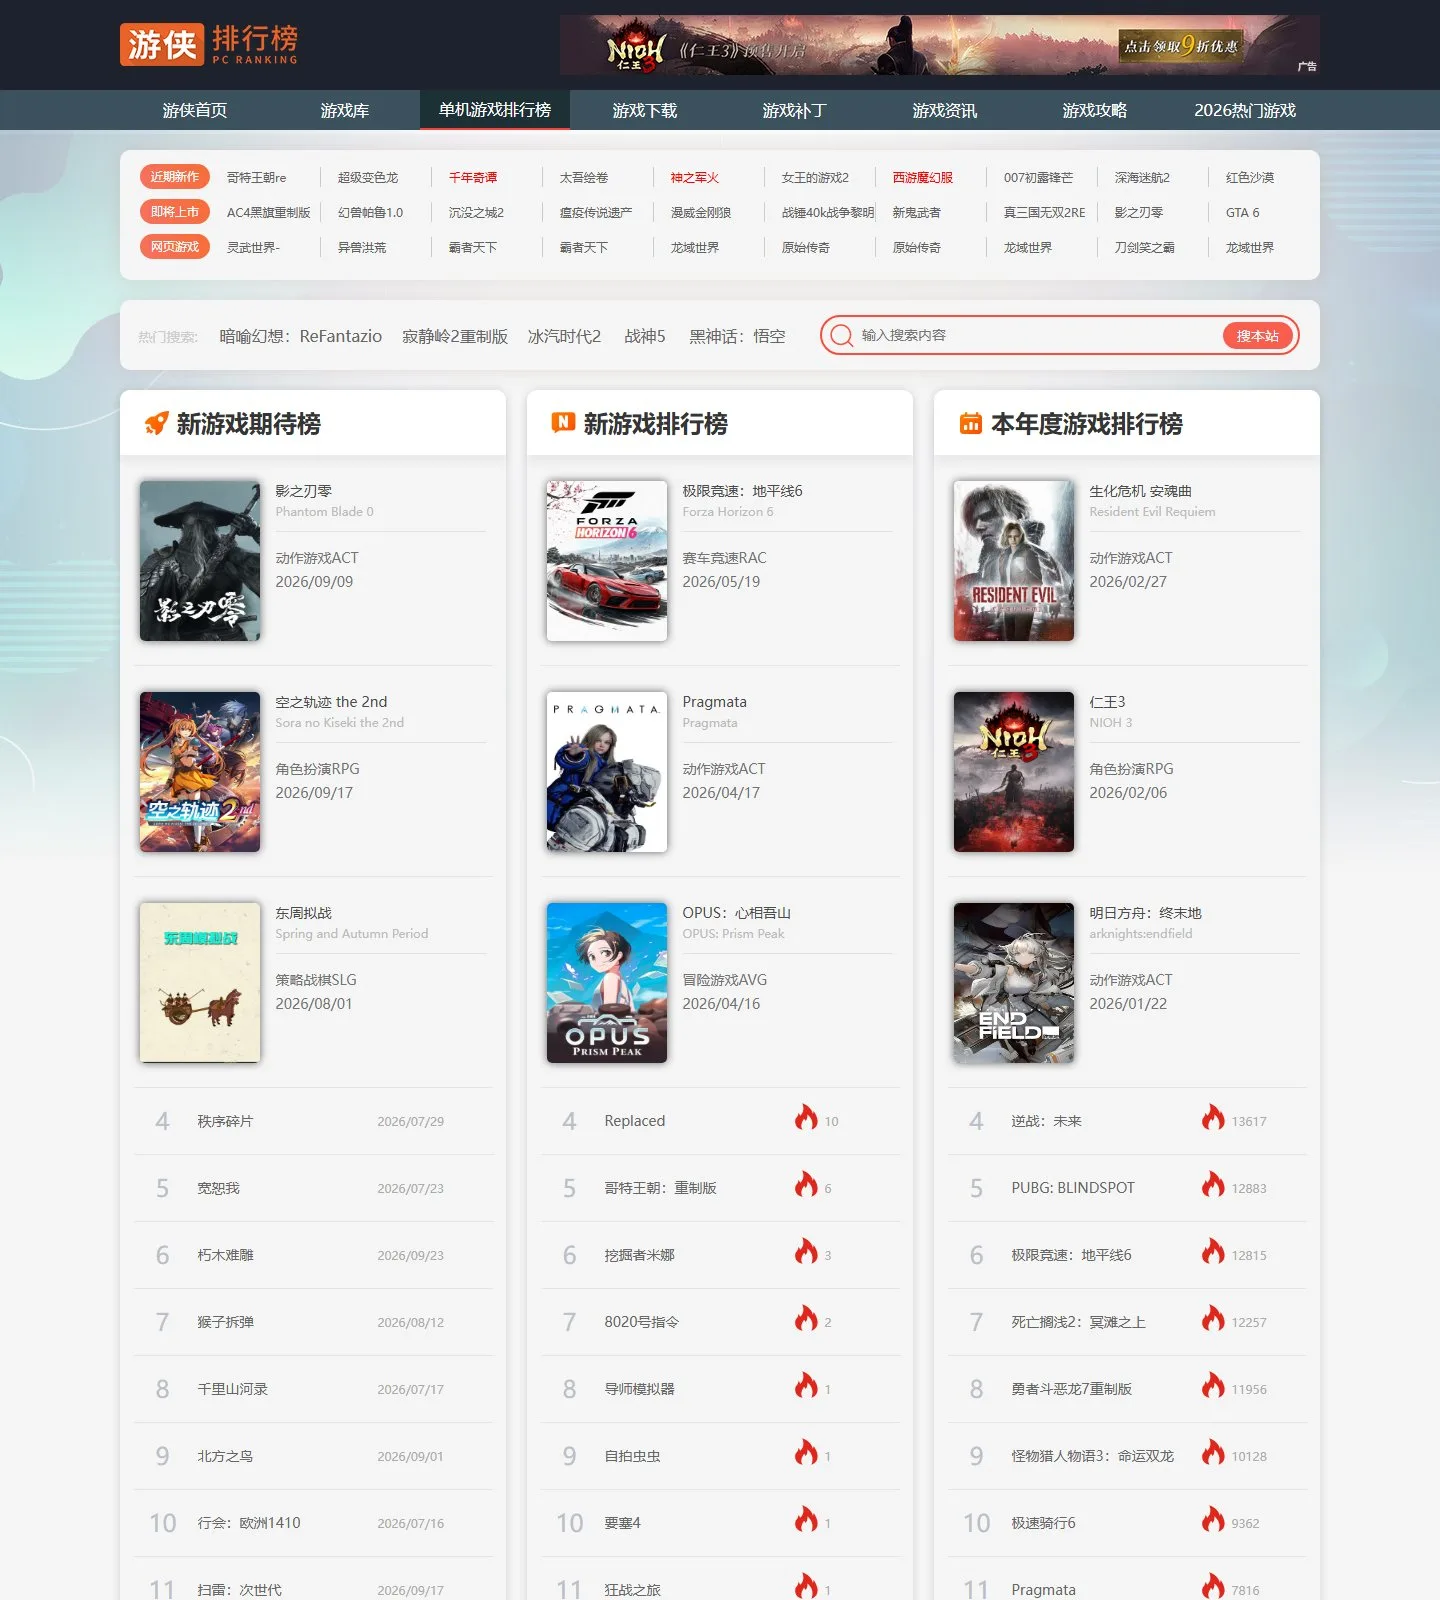Open Arknights Endfield cover image
This screenshot has height=1600, width=1440.
[x=1014, y=983]
